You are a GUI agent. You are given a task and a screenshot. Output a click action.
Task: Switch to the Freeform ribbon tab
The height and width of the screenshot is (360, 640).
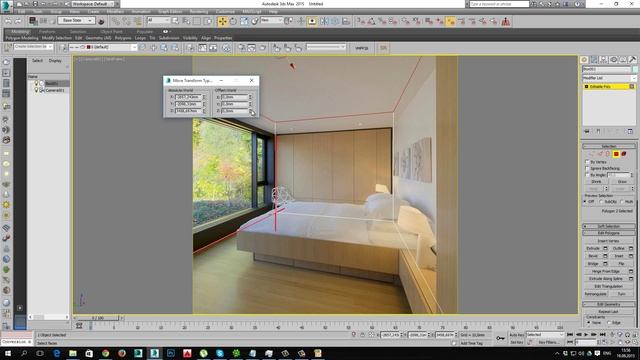47,31
